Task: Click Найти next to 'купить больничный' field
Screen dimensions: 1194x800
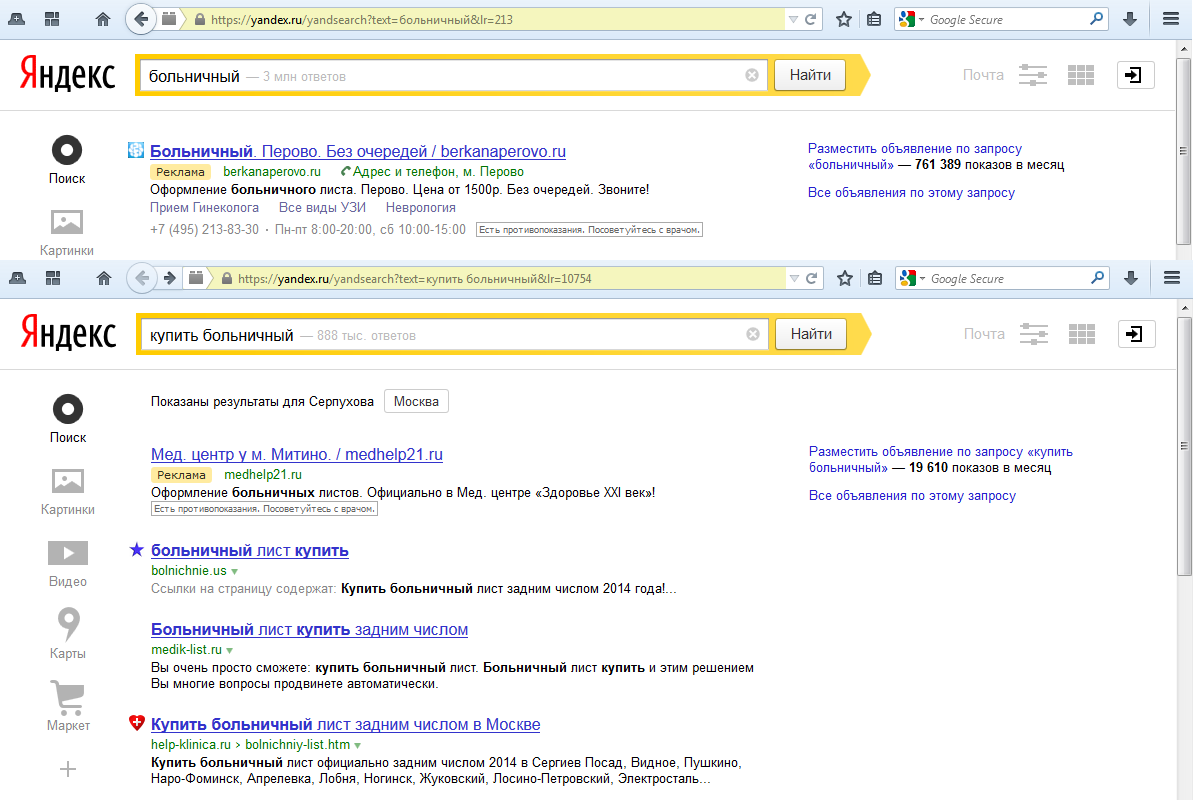Action: [x=811, y=333]
